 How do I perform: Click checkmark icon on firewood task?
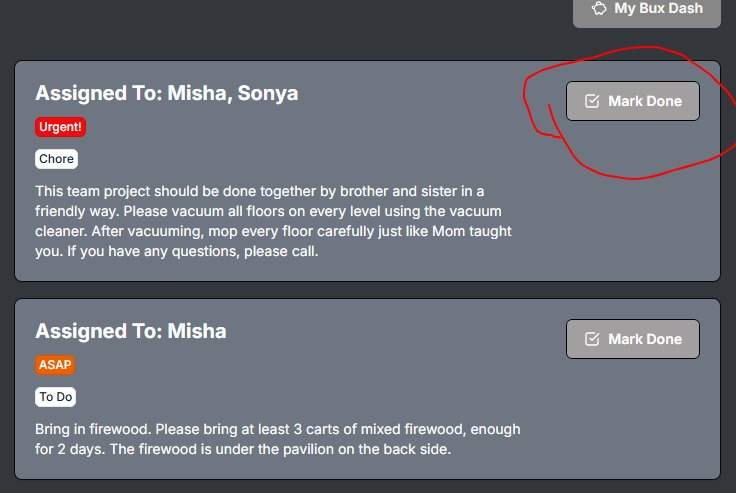592,339
